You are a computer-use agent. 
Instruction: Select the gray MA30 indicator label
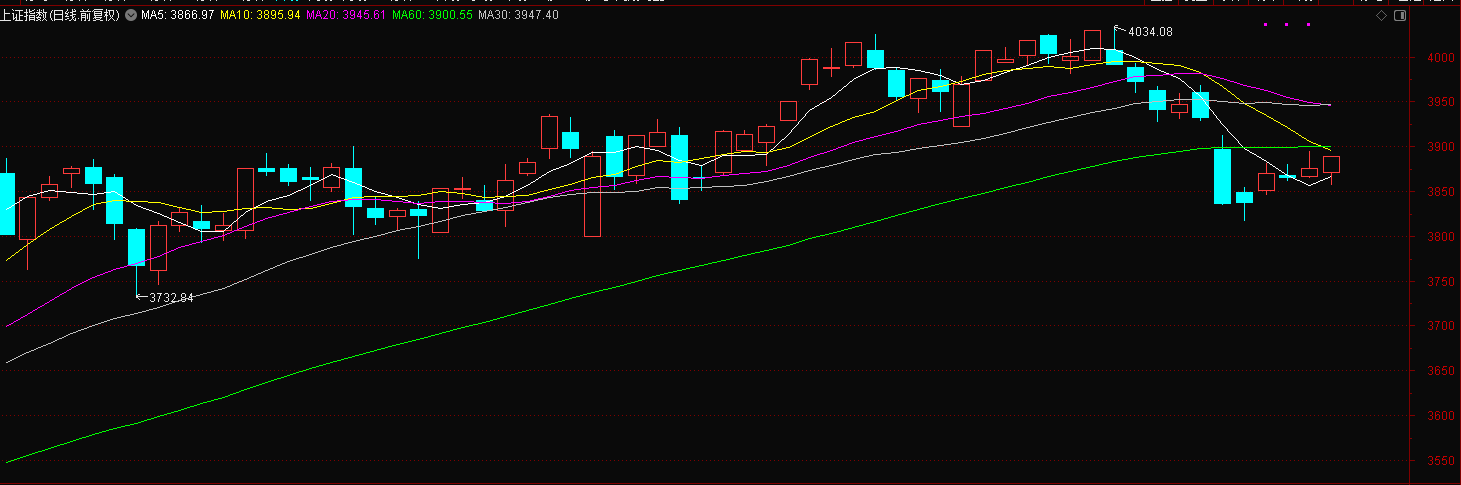(x=518, y=16)
